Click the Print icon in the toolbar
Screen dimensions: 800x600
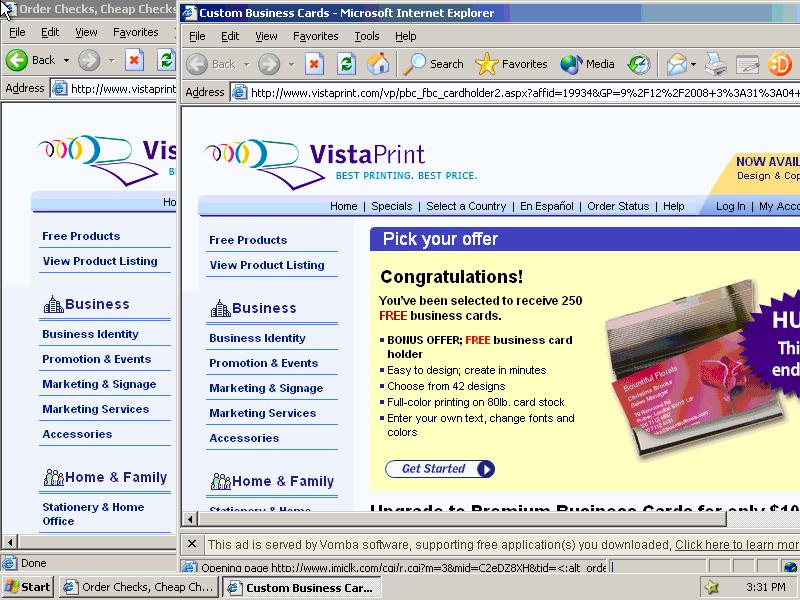click(715, 64)
